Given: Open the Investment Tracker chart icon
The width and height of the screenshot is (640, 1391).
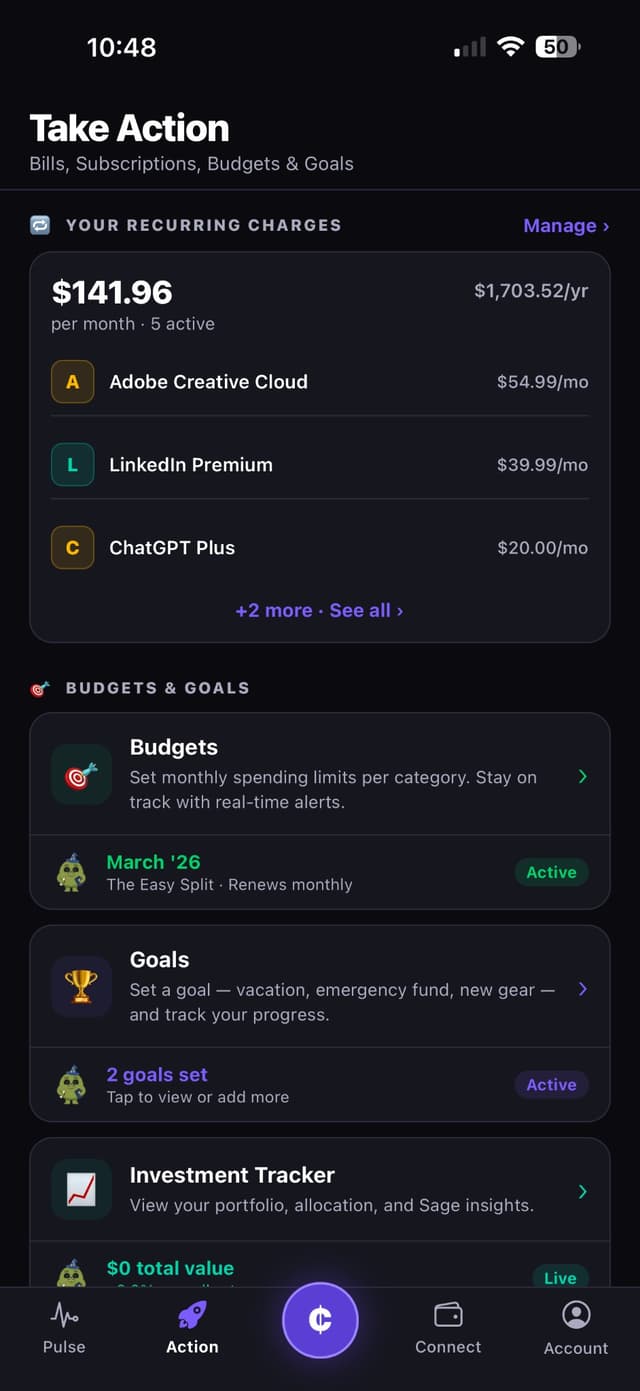Looking at the screenshot, I should tap(81, 1189).
